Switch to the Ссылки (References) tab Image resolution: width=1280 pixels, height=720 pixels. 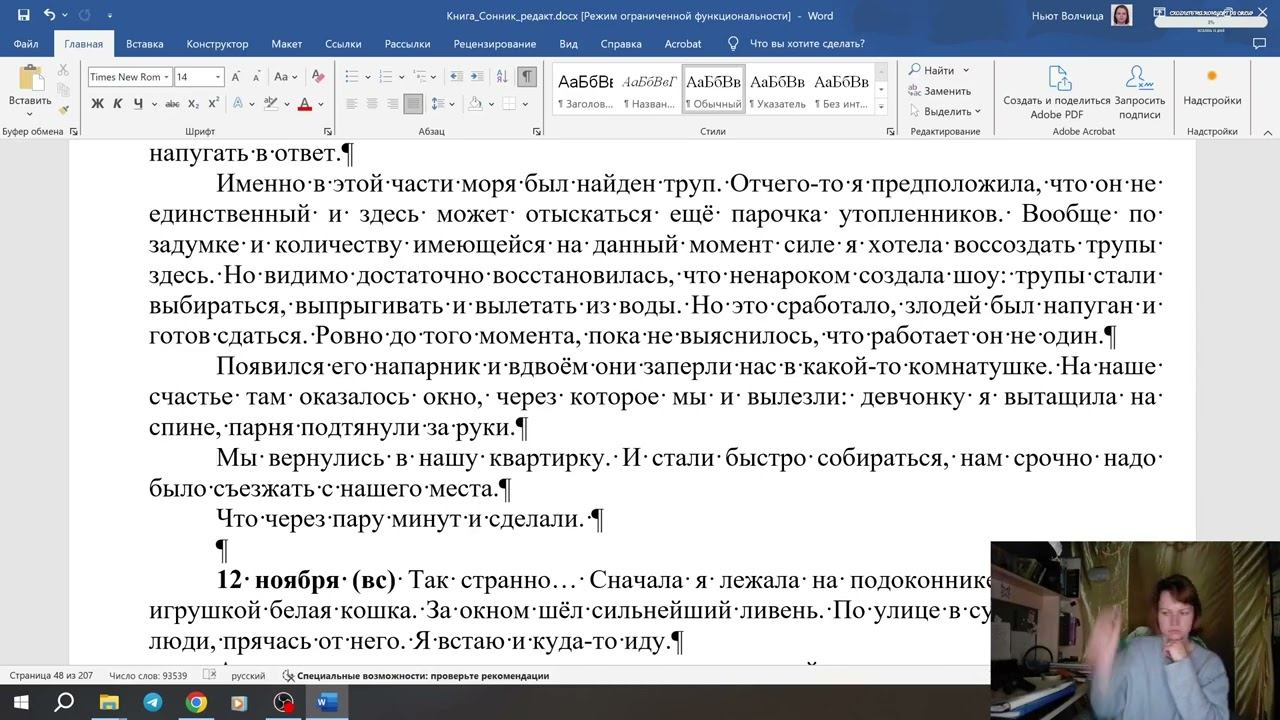(x=343, y=44)
